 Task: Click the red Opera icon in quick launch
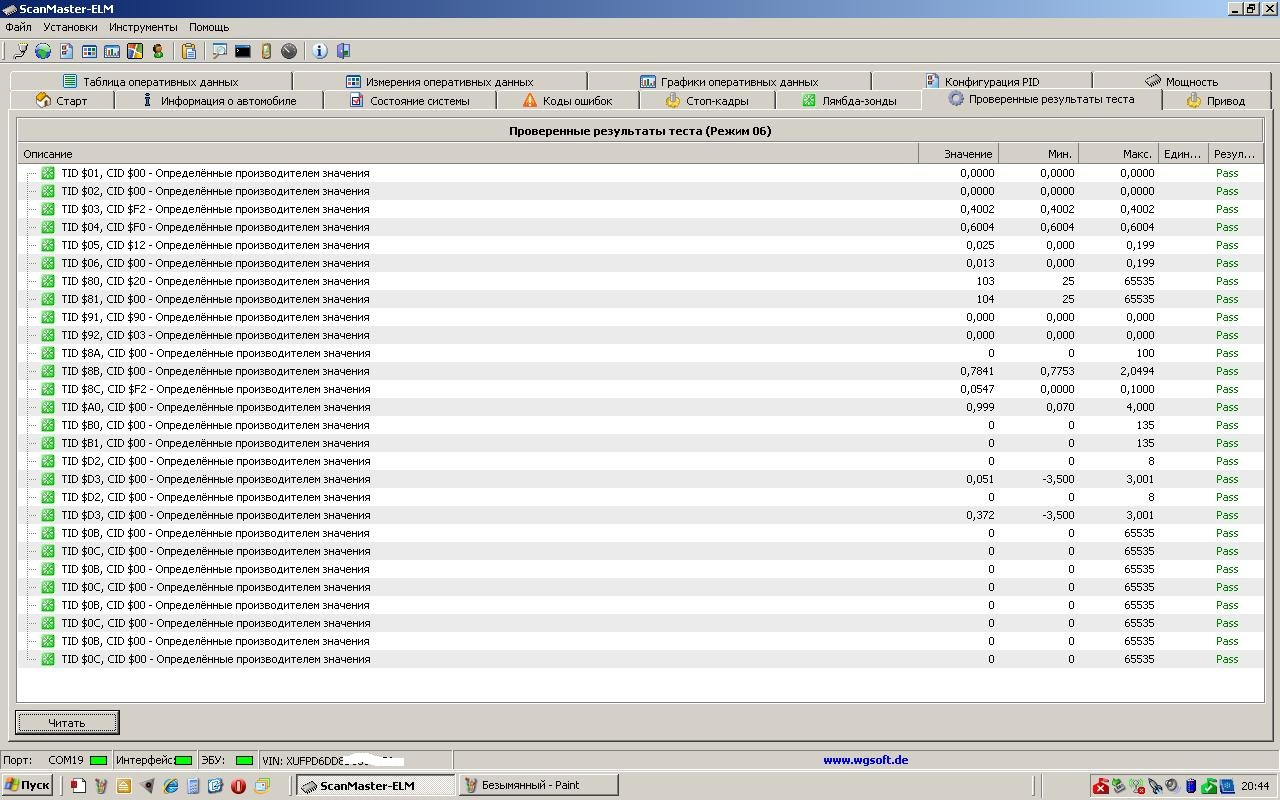[x=238, y=786]
